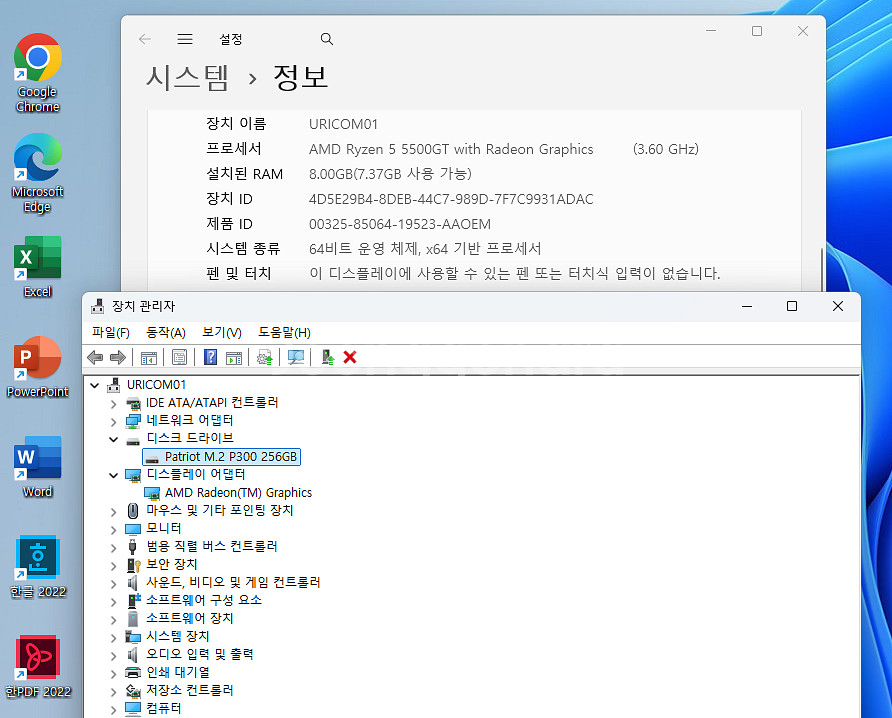Open the 보기(V) menu in Device Manager
This screenshot has height=718, width=892.
click(220, 332)
